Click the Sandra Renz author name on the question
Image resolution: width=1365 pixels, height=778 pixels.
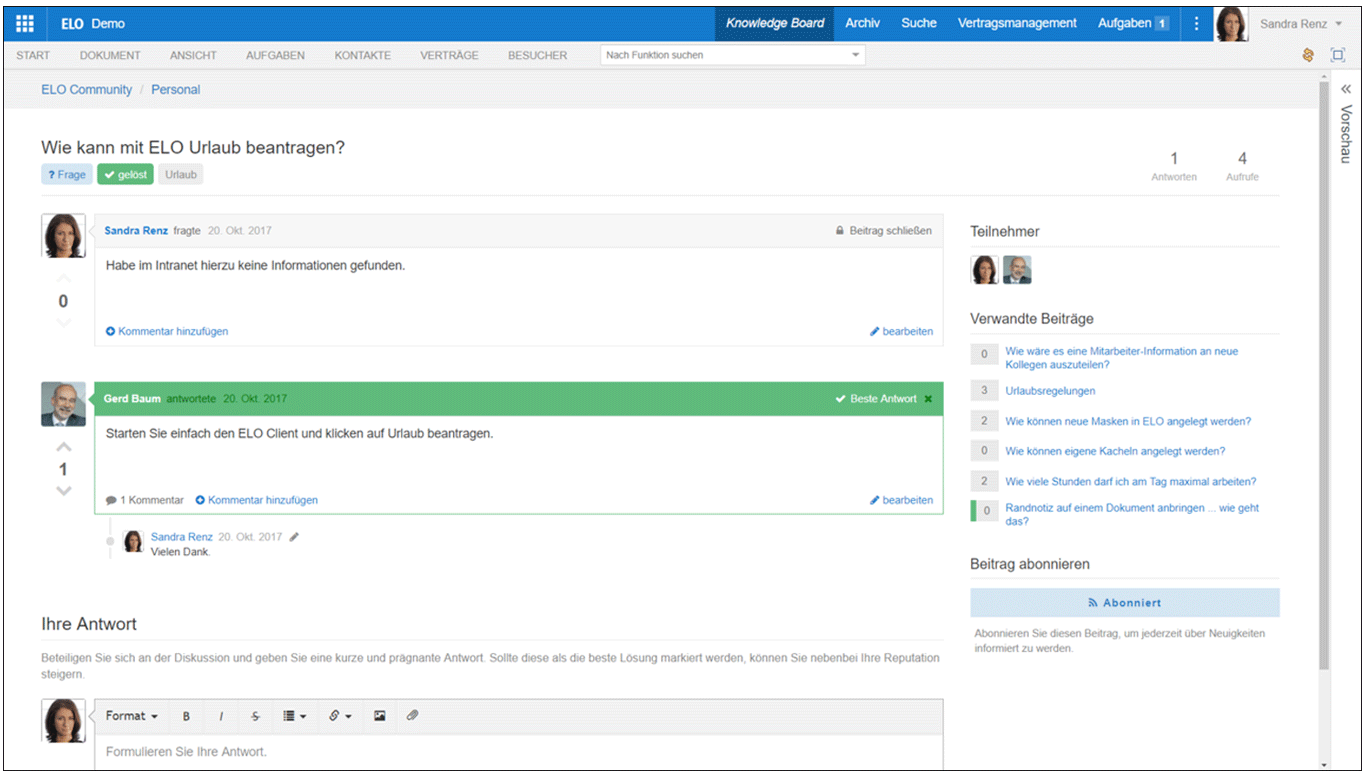click(x=136, y=231)
